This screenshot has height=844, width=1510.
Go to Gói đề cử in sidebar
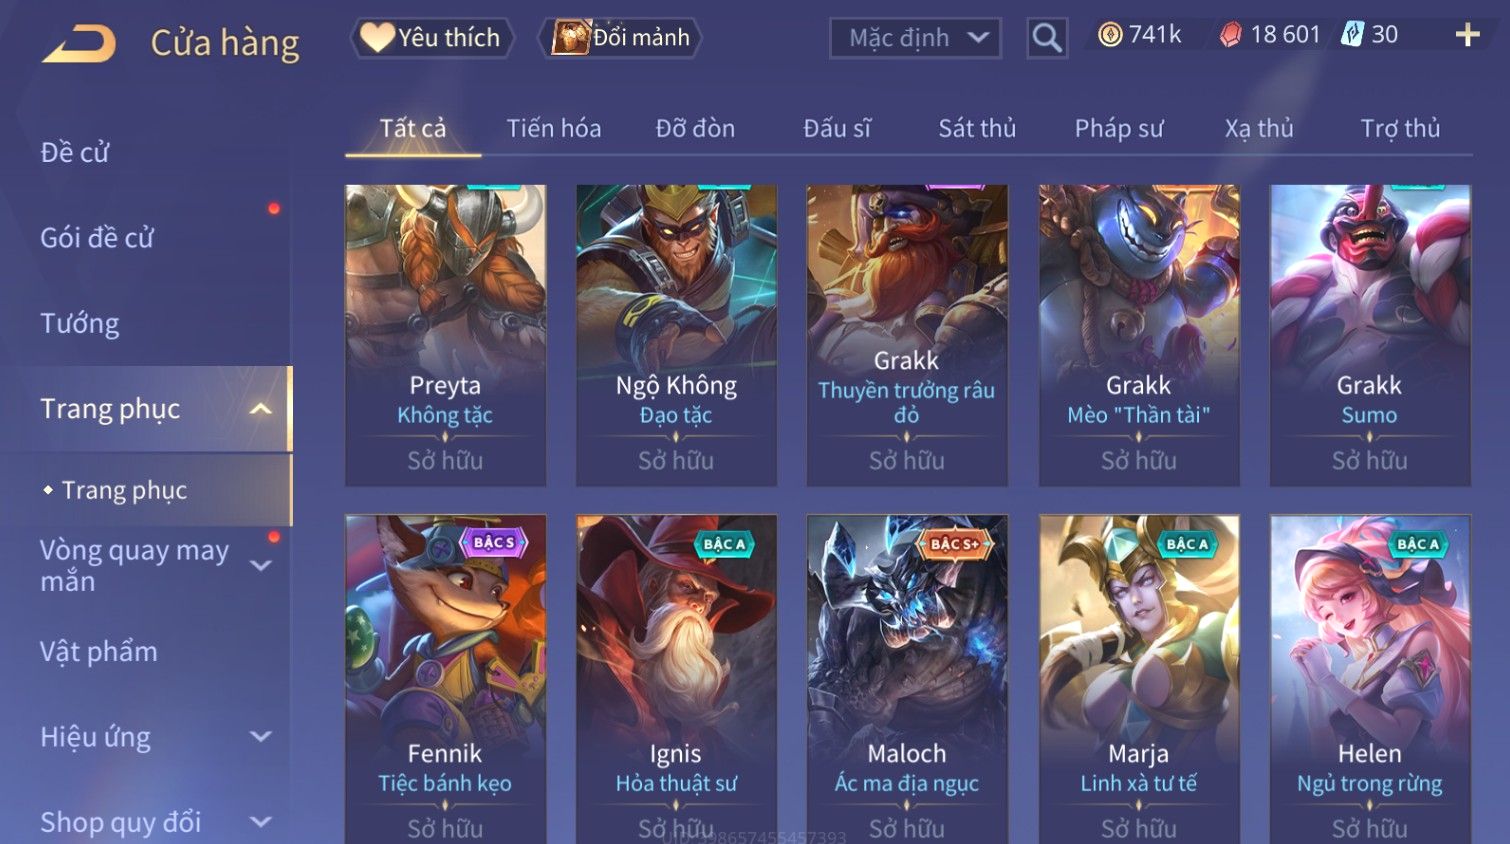tap(97, 238)
